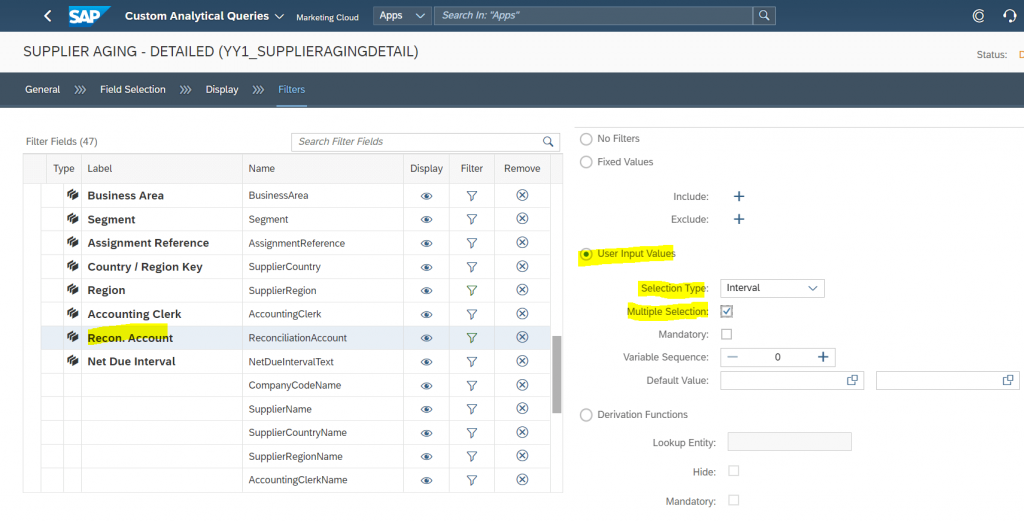Click the filter funnel for Recon. Account
This screenshot has width=1024, height=521.
472,338
